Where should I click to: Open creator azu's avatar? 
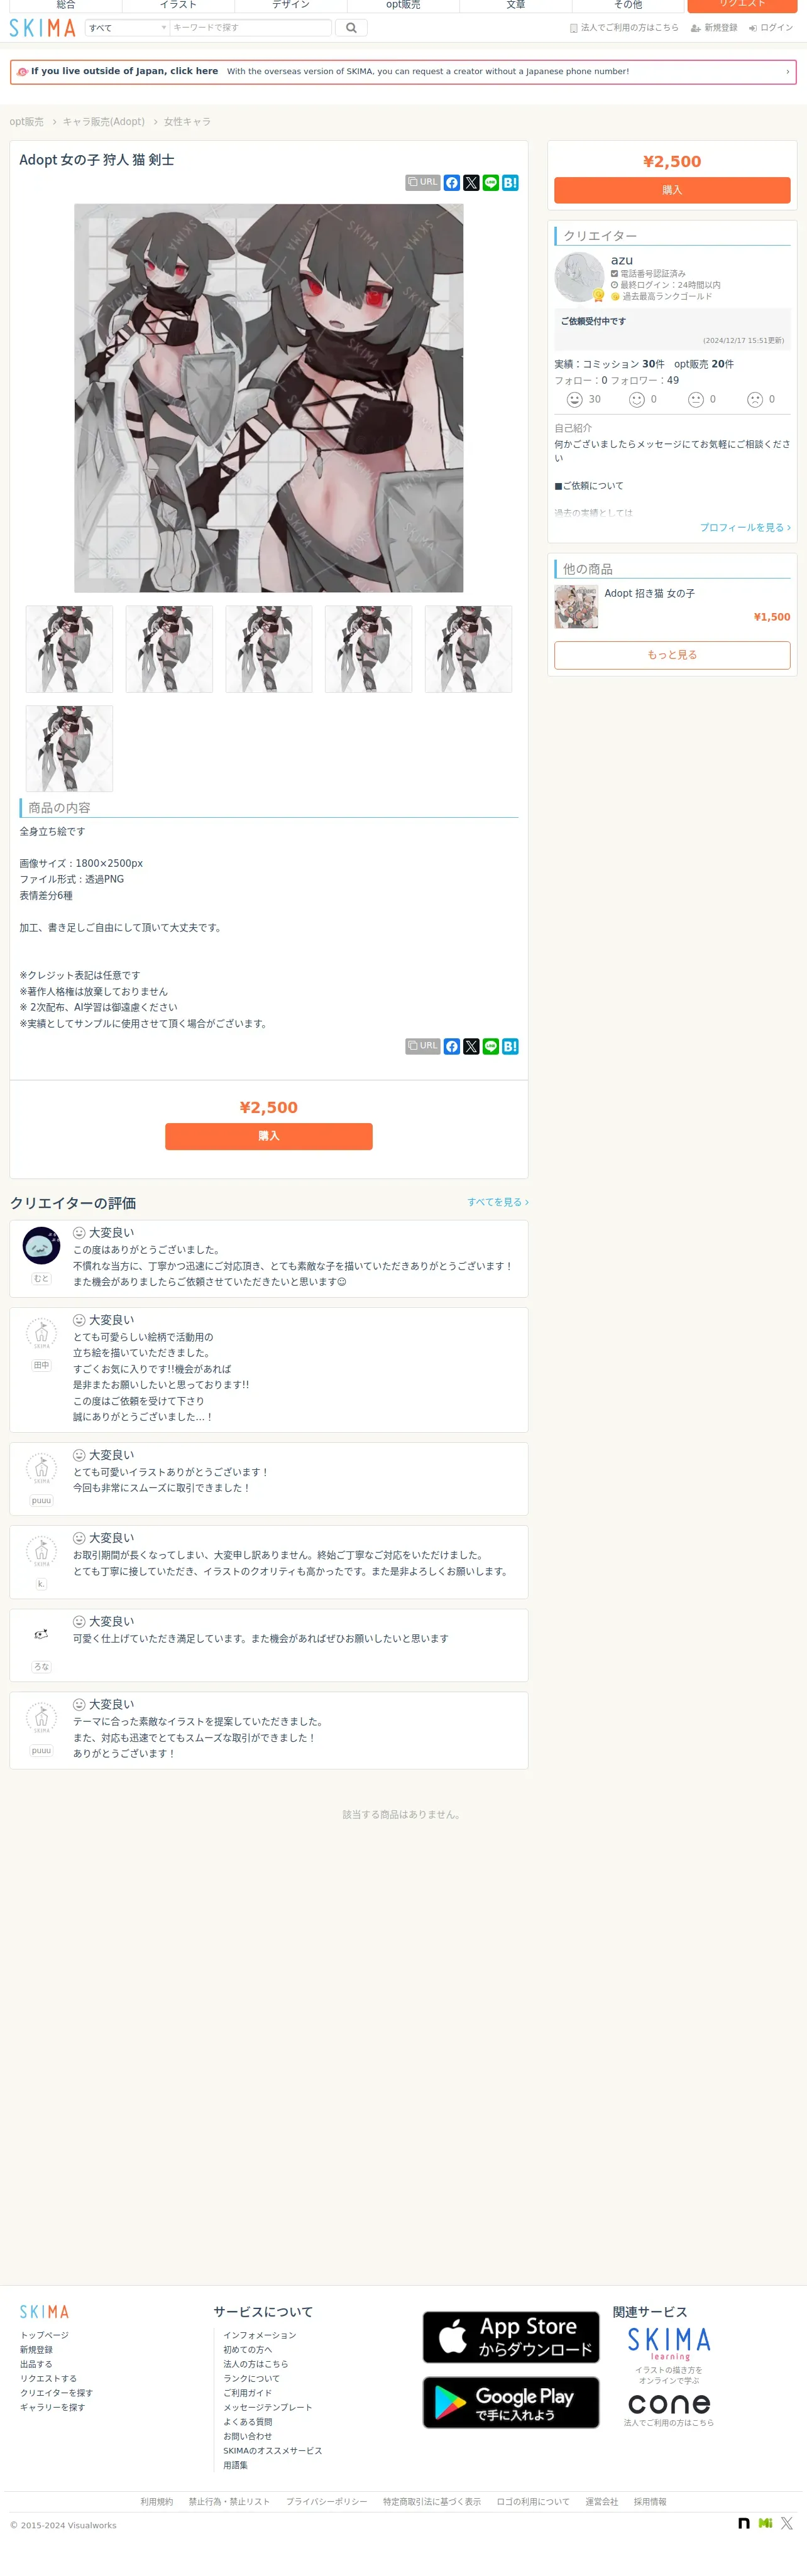pos(579,278)
